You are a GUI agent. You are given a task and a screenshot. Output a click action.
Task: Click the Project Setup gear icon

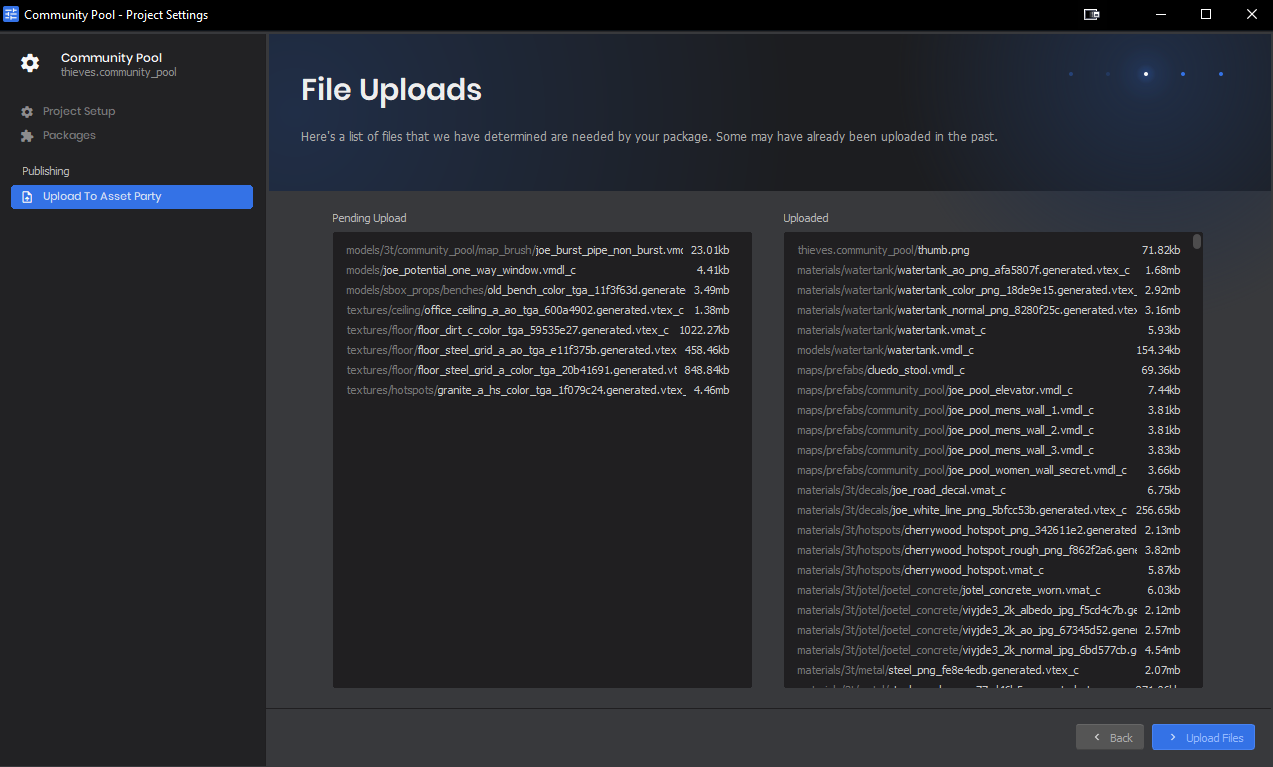(27, 112)
